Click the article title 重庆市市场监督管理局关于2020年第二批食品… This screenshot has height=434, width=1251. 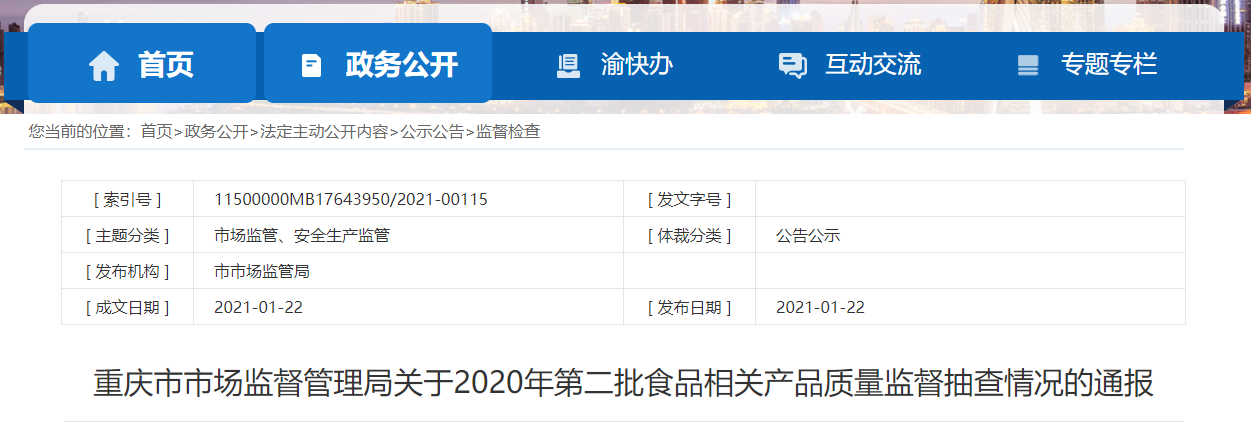(x=624, y=384)
